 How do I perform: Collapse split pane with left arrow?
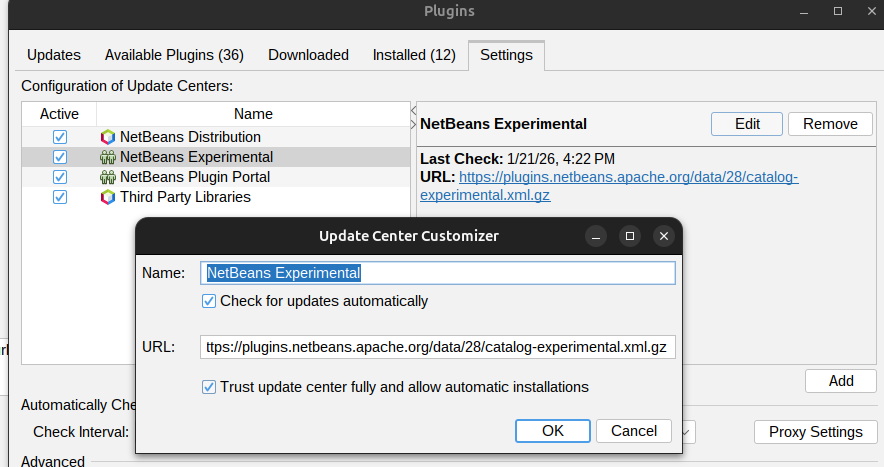click(413, 111)
